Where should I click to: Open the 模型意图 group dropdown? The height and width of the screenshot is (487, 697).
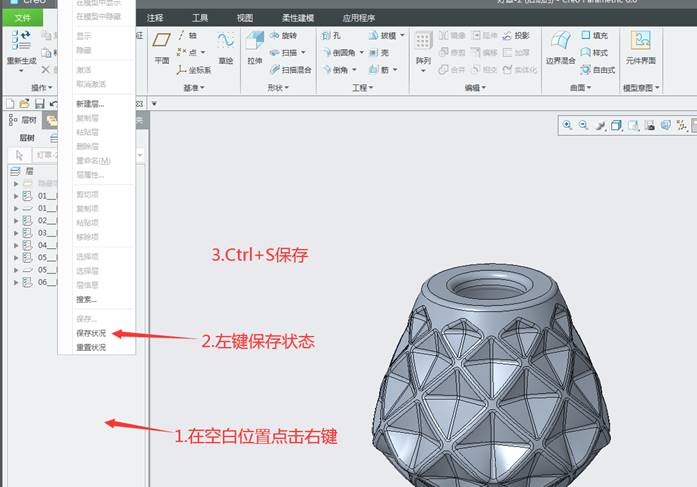click(x=641, y=88)
